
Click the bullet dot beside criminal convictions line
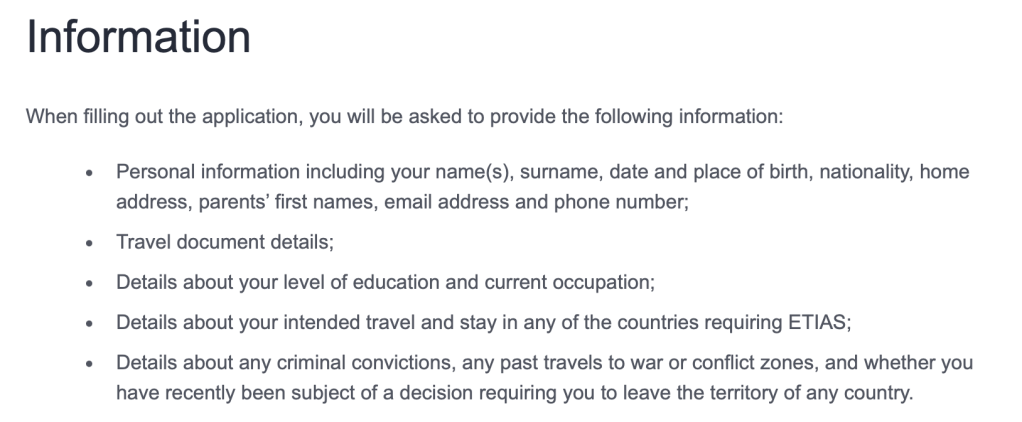click(x=91, y=365)
